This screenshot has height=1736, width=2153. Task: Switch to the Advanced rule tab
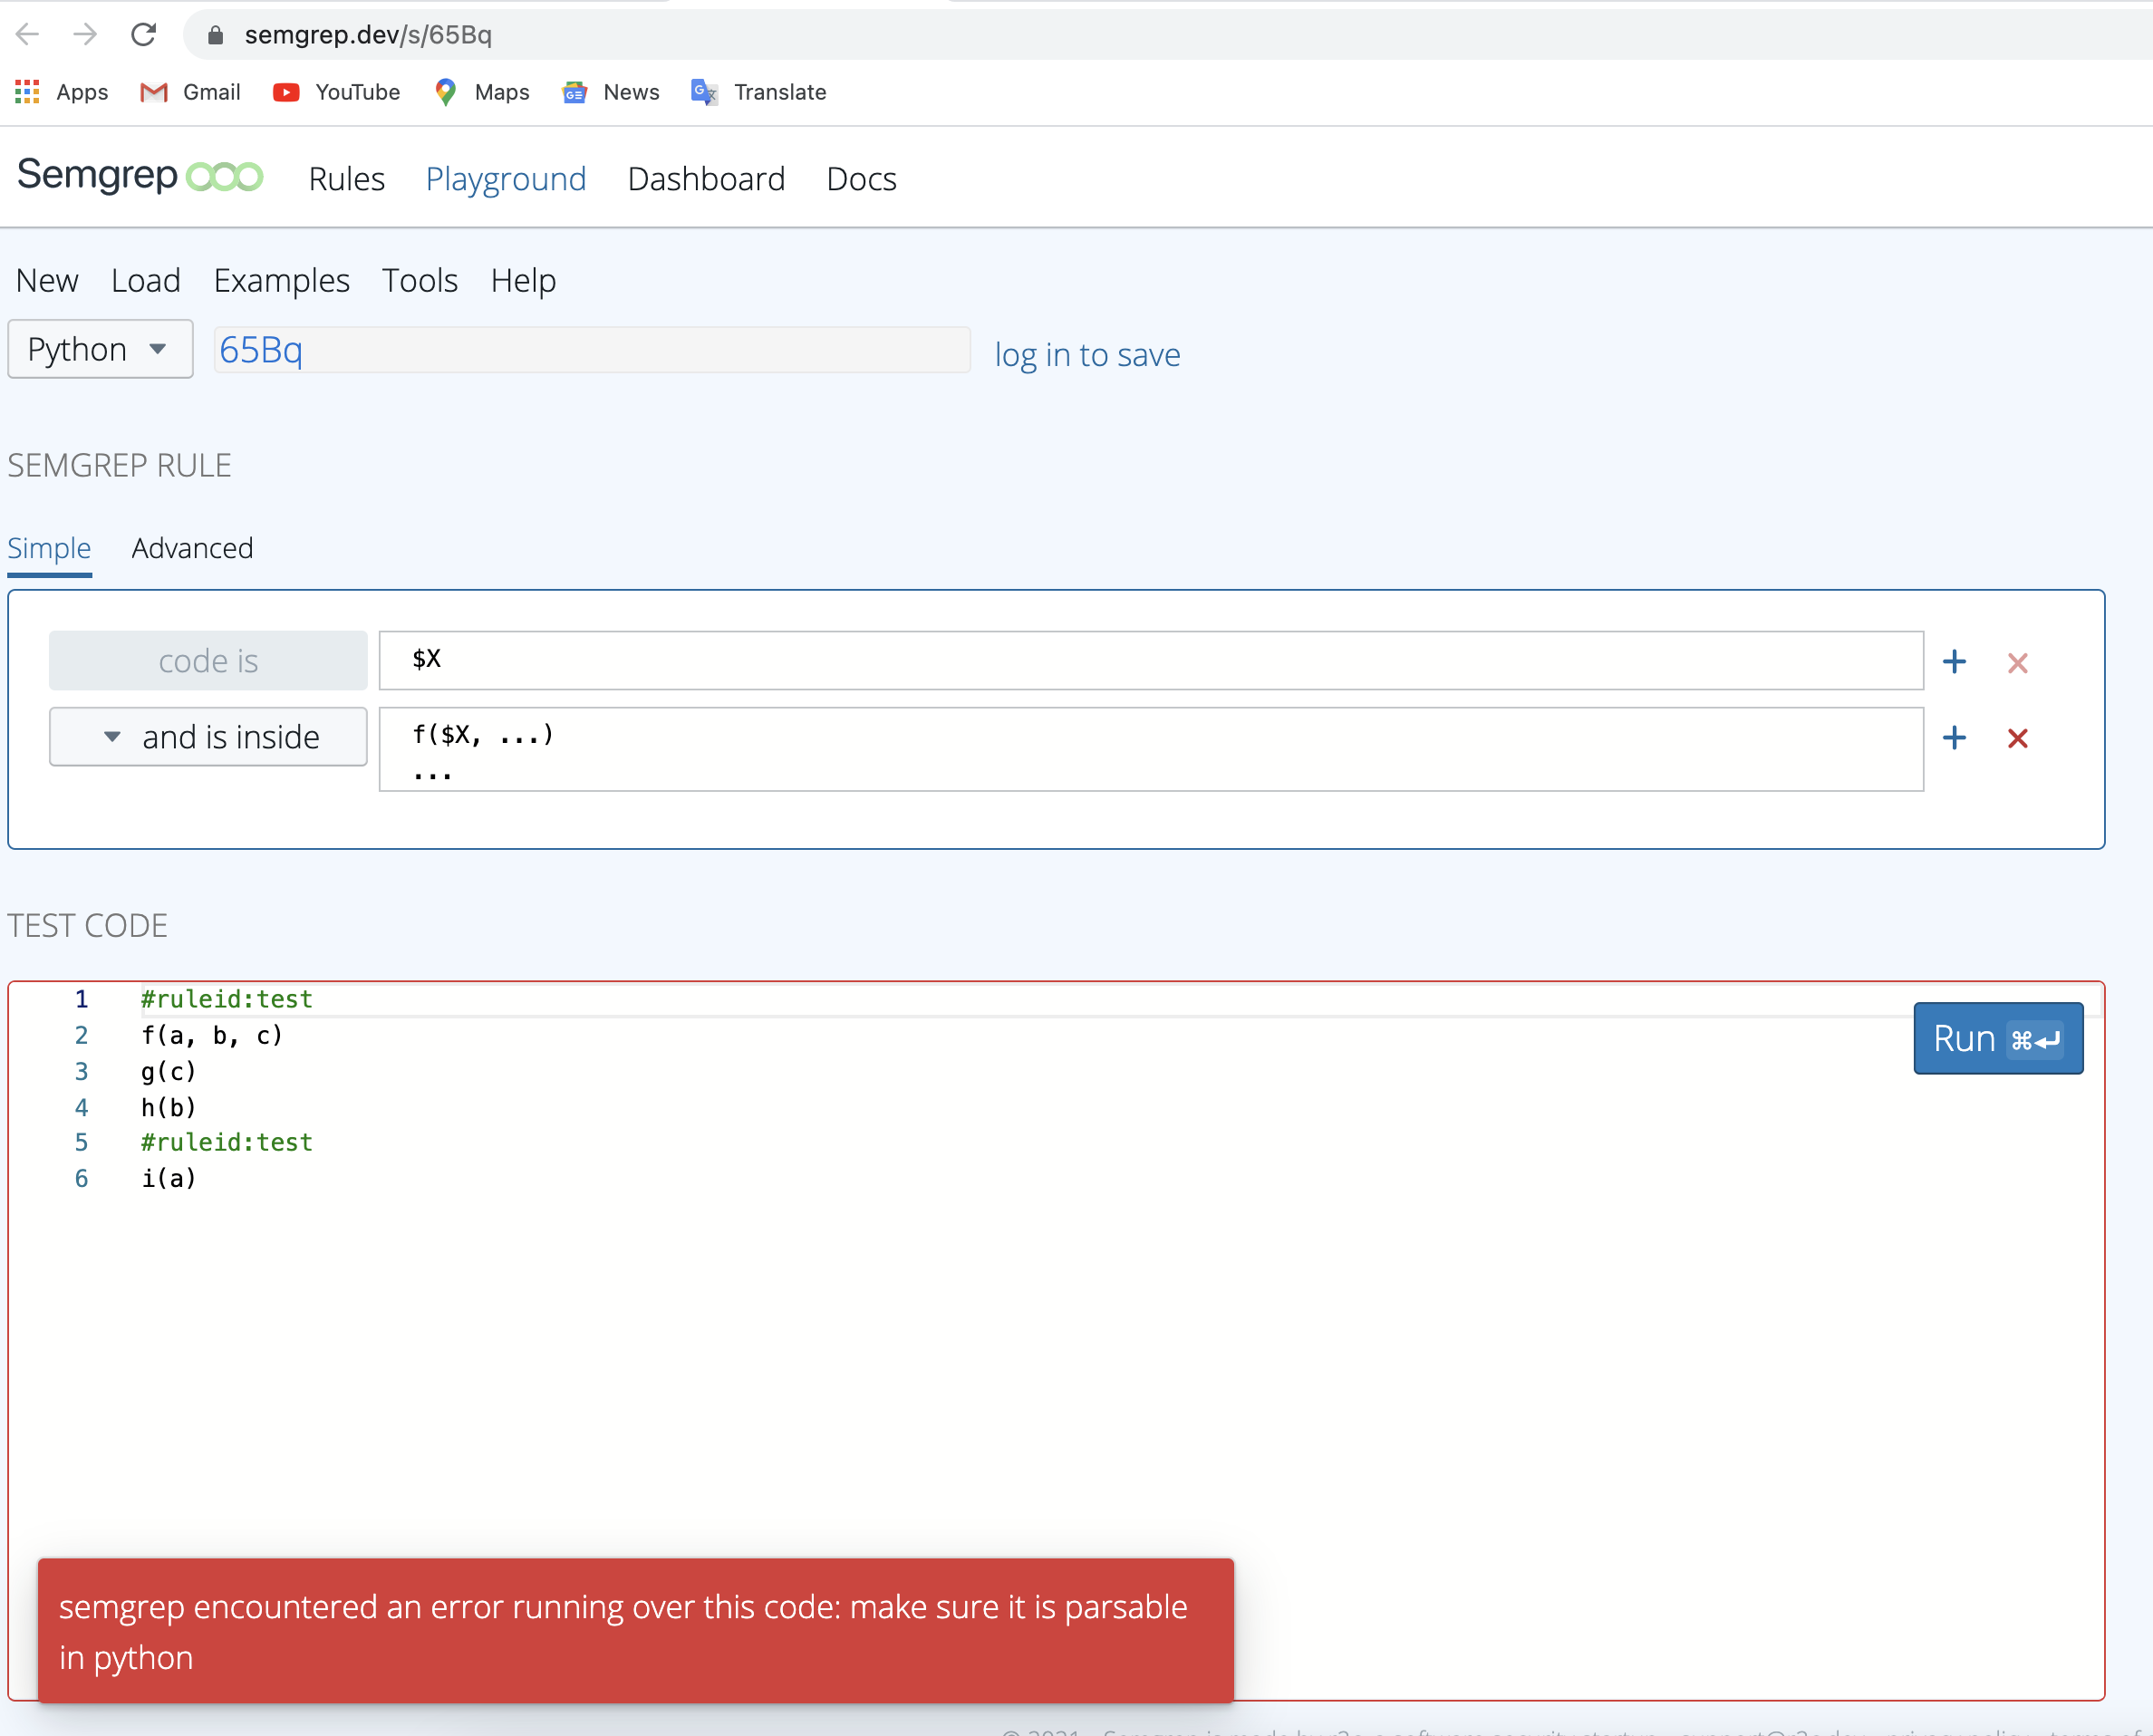click(x=192, y=548)
